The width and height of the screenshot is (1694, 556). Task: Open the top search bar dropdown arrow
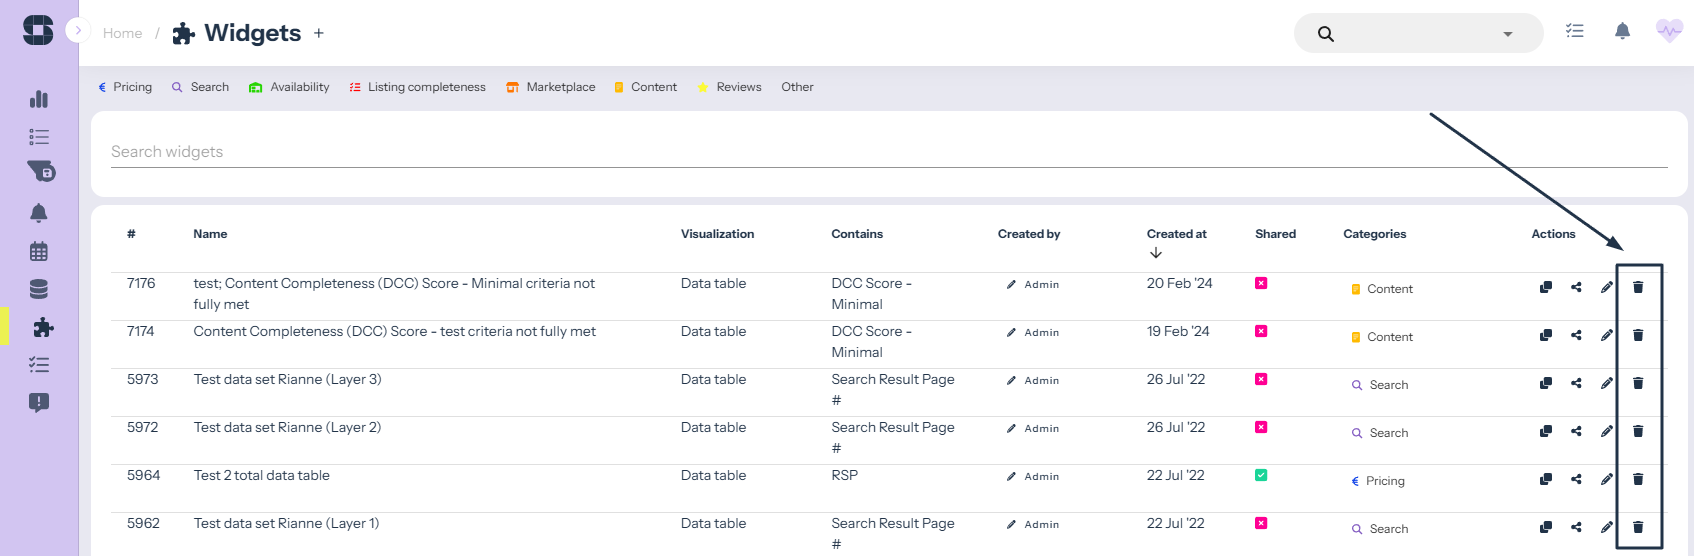pyautogui.click(x=1507, y=34)
